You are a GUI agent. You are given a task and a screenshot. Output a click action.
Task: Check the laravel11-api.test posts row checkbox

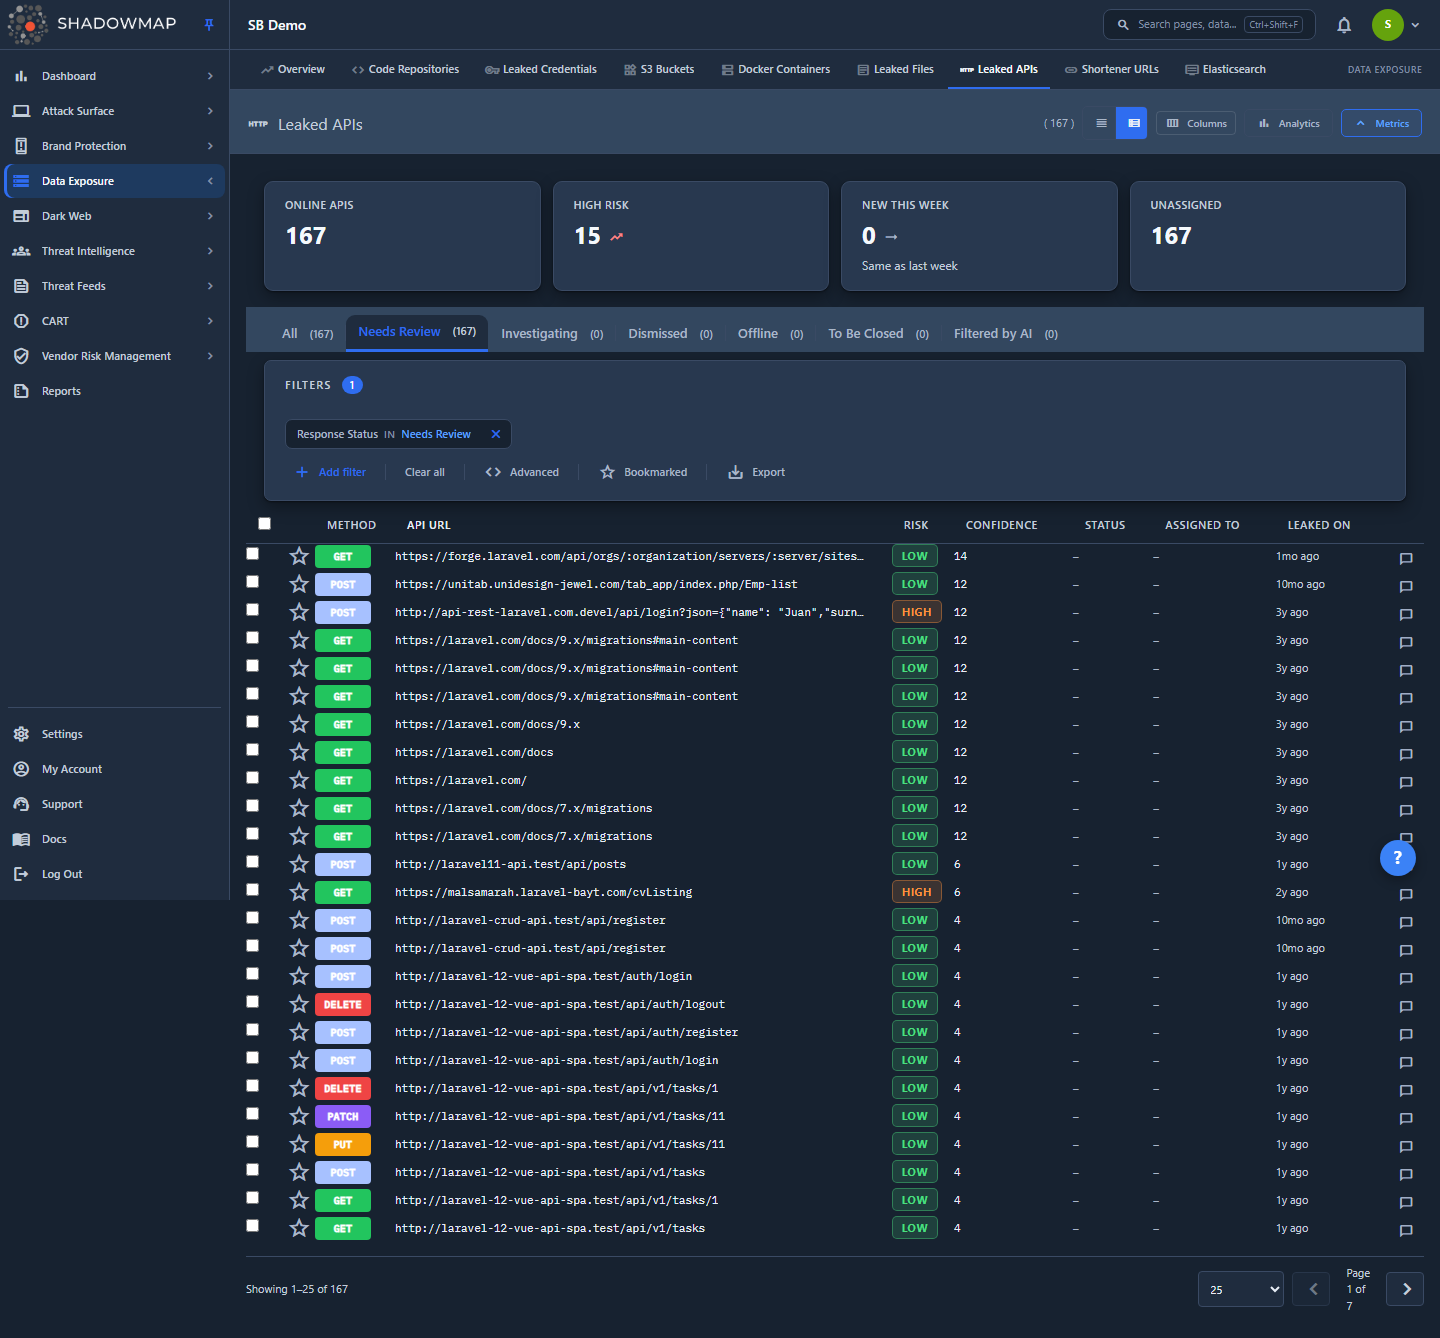[x=252, y=861]
